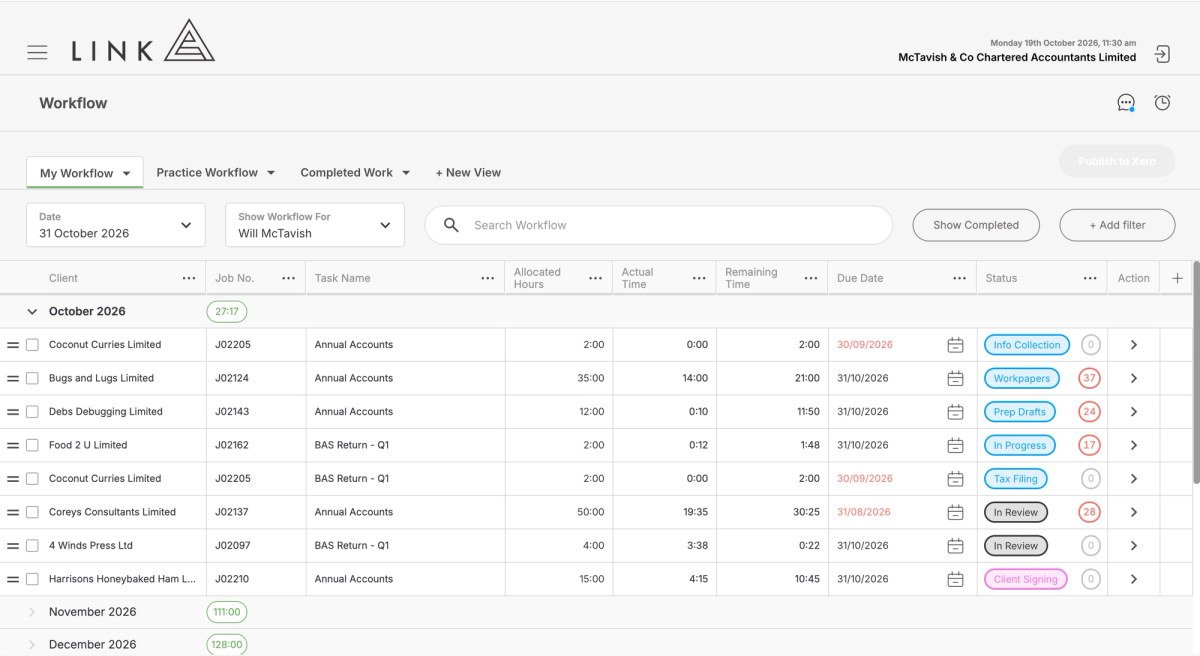
Task: Click the Show Completed button
Action: tap(976, 225)
